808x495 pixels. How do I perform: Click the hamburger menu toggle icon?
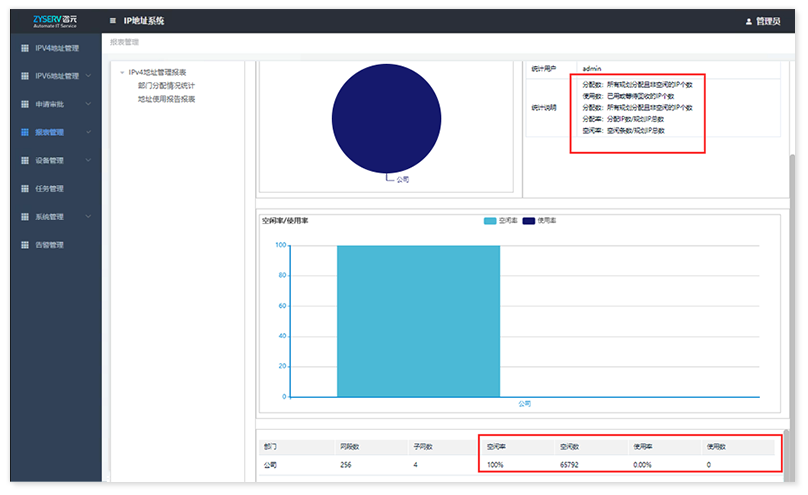pos(112,20)
